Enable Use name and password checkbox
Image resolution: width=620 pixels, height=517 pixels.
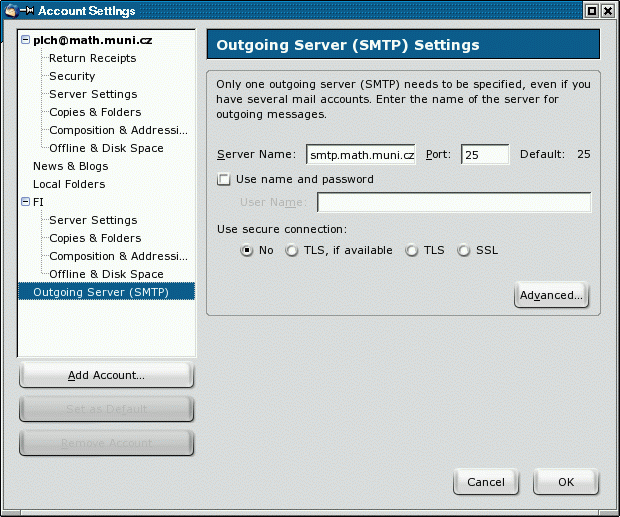[x=223, y=179]
